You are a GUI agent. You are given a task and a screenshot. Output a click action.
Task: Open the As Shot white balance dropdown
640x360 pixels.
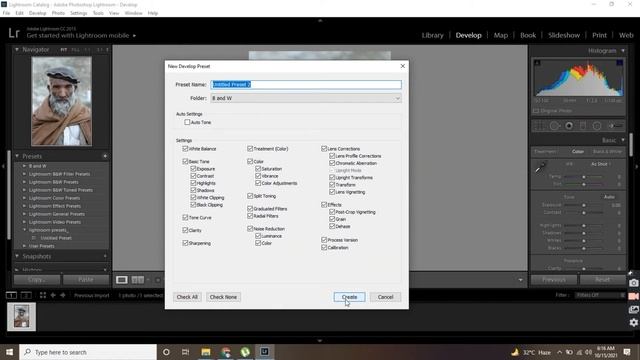pos(600,164)
